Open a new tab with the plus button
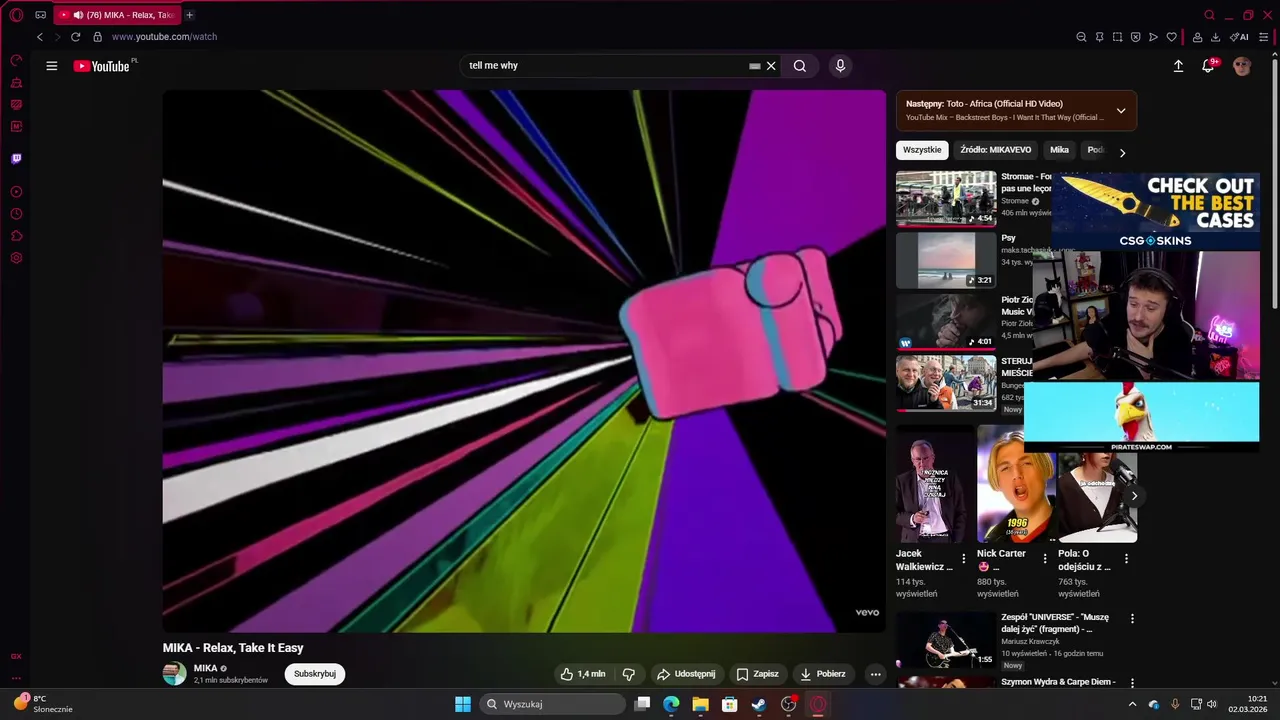Viewport: 1280px width, 720px height. click(x=189, y=15)
